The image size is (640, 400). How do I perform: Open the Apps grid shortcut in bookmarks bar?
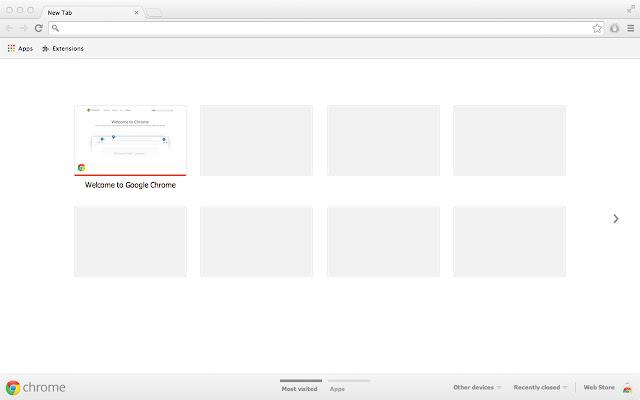pyautogui.click(x=20, y=48)
